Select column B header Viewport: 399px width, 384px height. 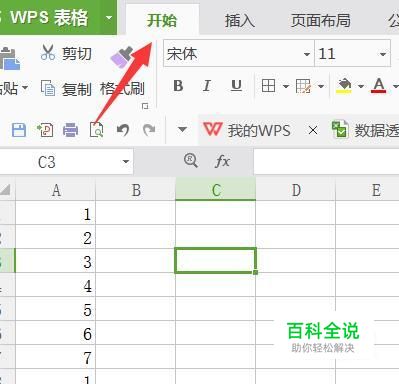click(136, 190)
